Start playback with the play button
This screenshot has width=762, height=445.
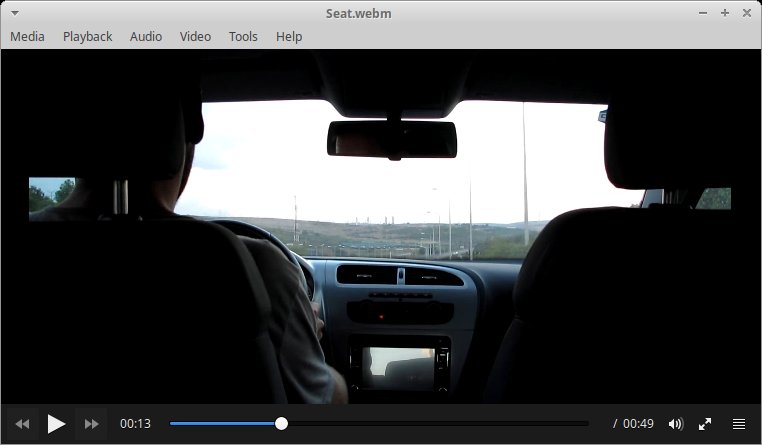point(56,424)
